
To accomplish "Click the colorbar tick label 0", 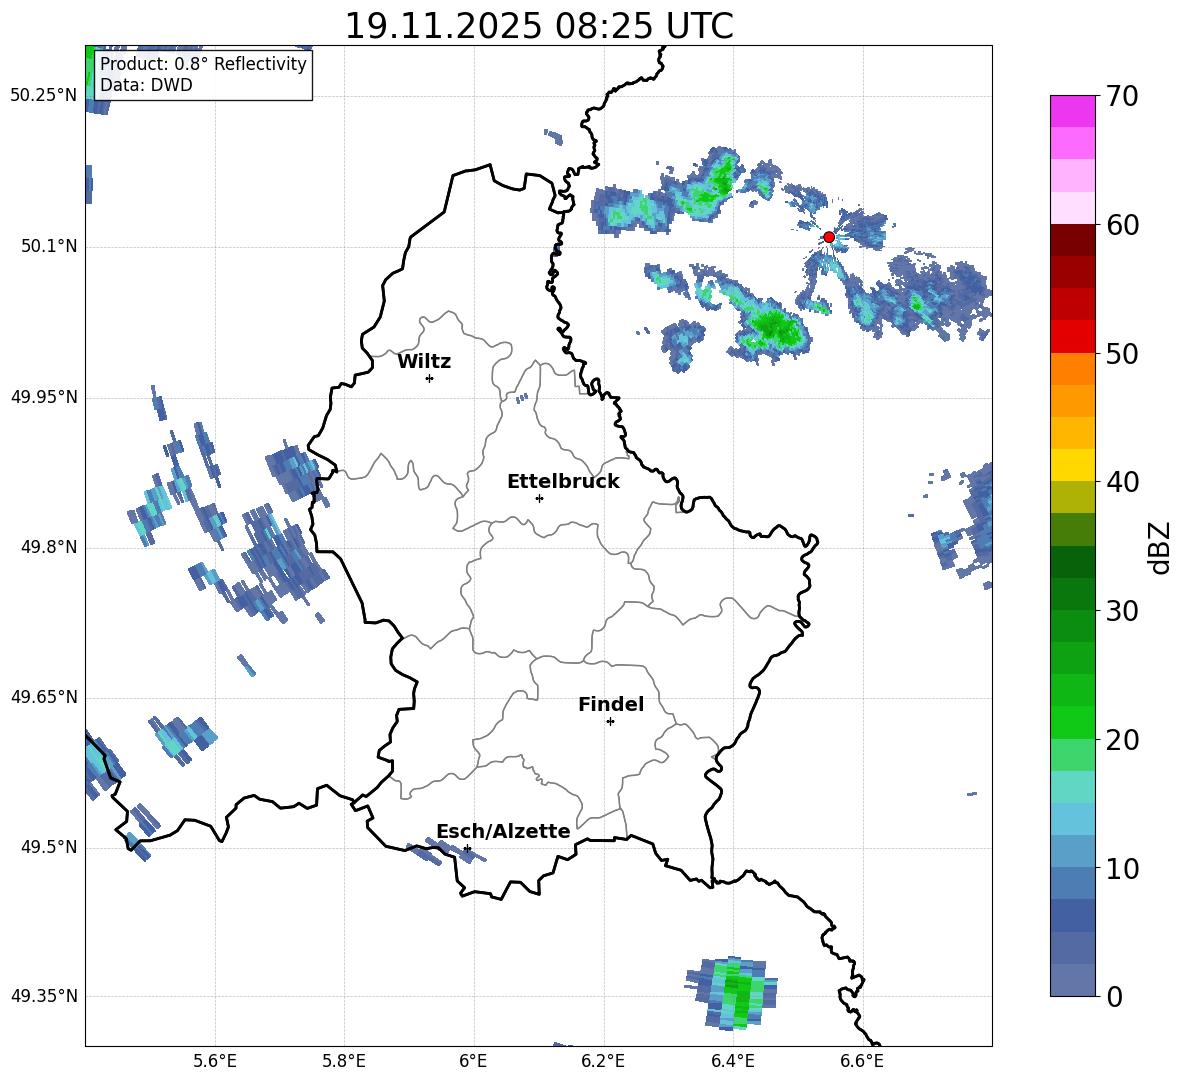I will (1115, 996).
